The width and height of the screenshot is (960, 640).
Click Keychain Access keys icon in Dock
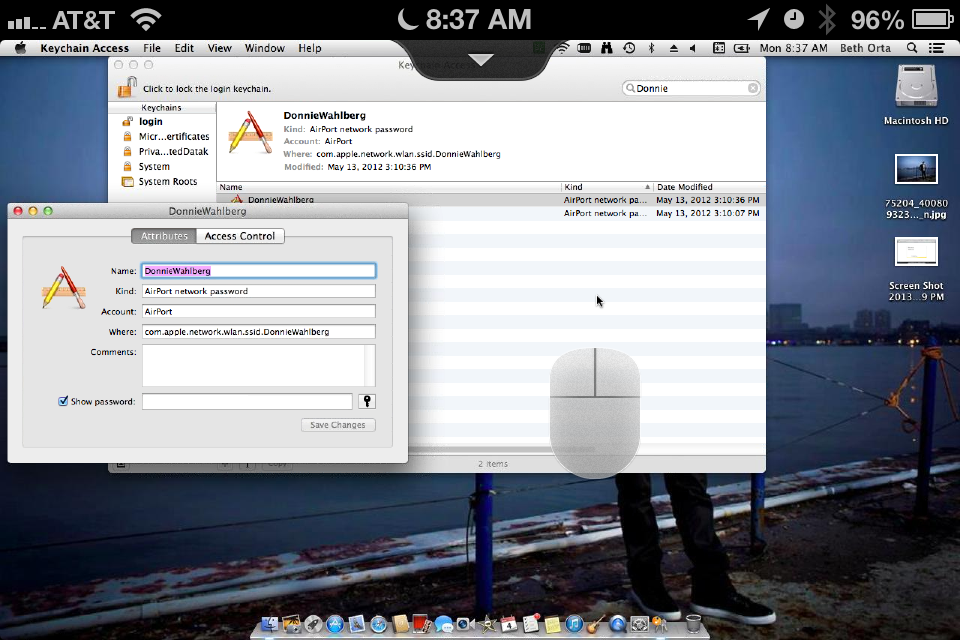[x=659, y=624]
